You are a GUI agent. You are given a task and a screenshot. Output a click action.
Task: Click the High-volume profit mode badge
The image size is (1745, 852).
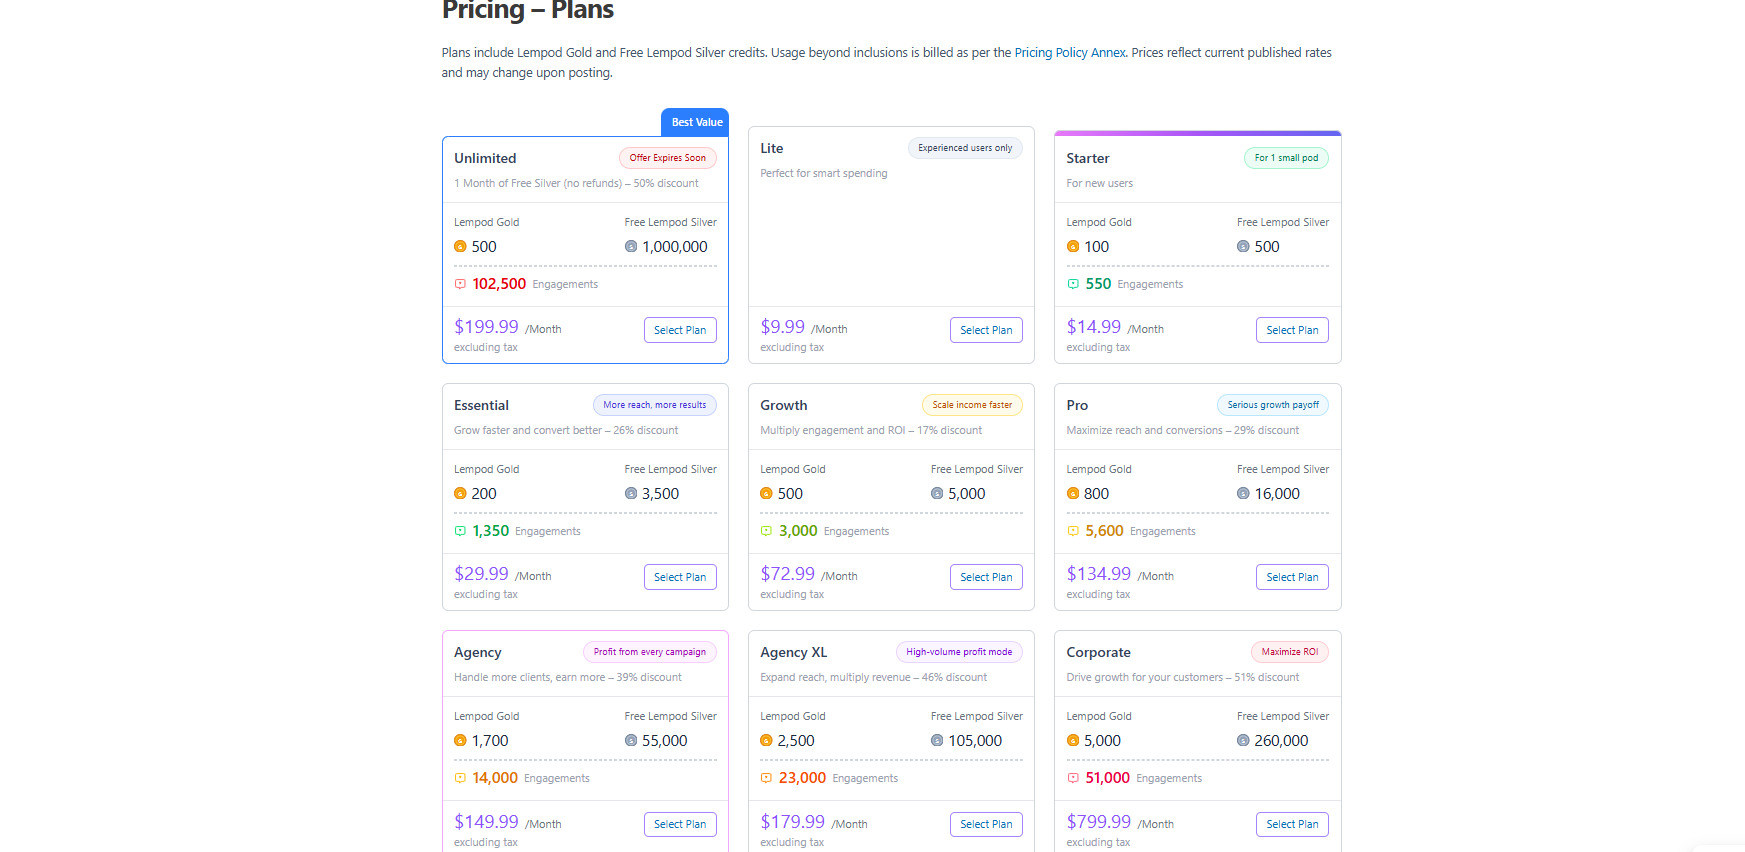[959, 652]
